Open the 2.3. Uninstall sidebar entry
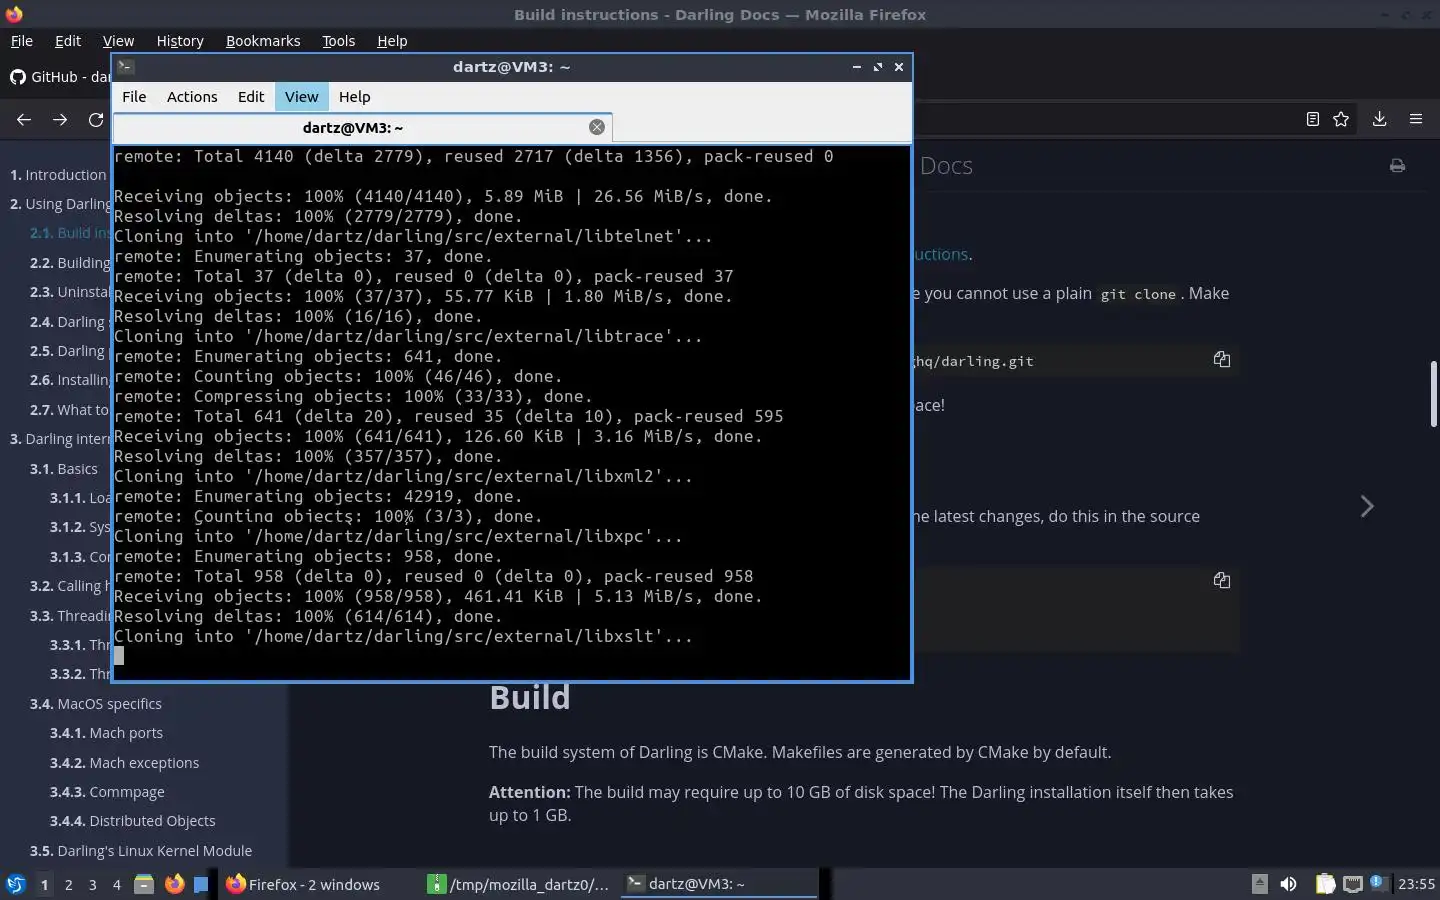Viewport: 1440px width, 900px height. (x=70, y=292)
